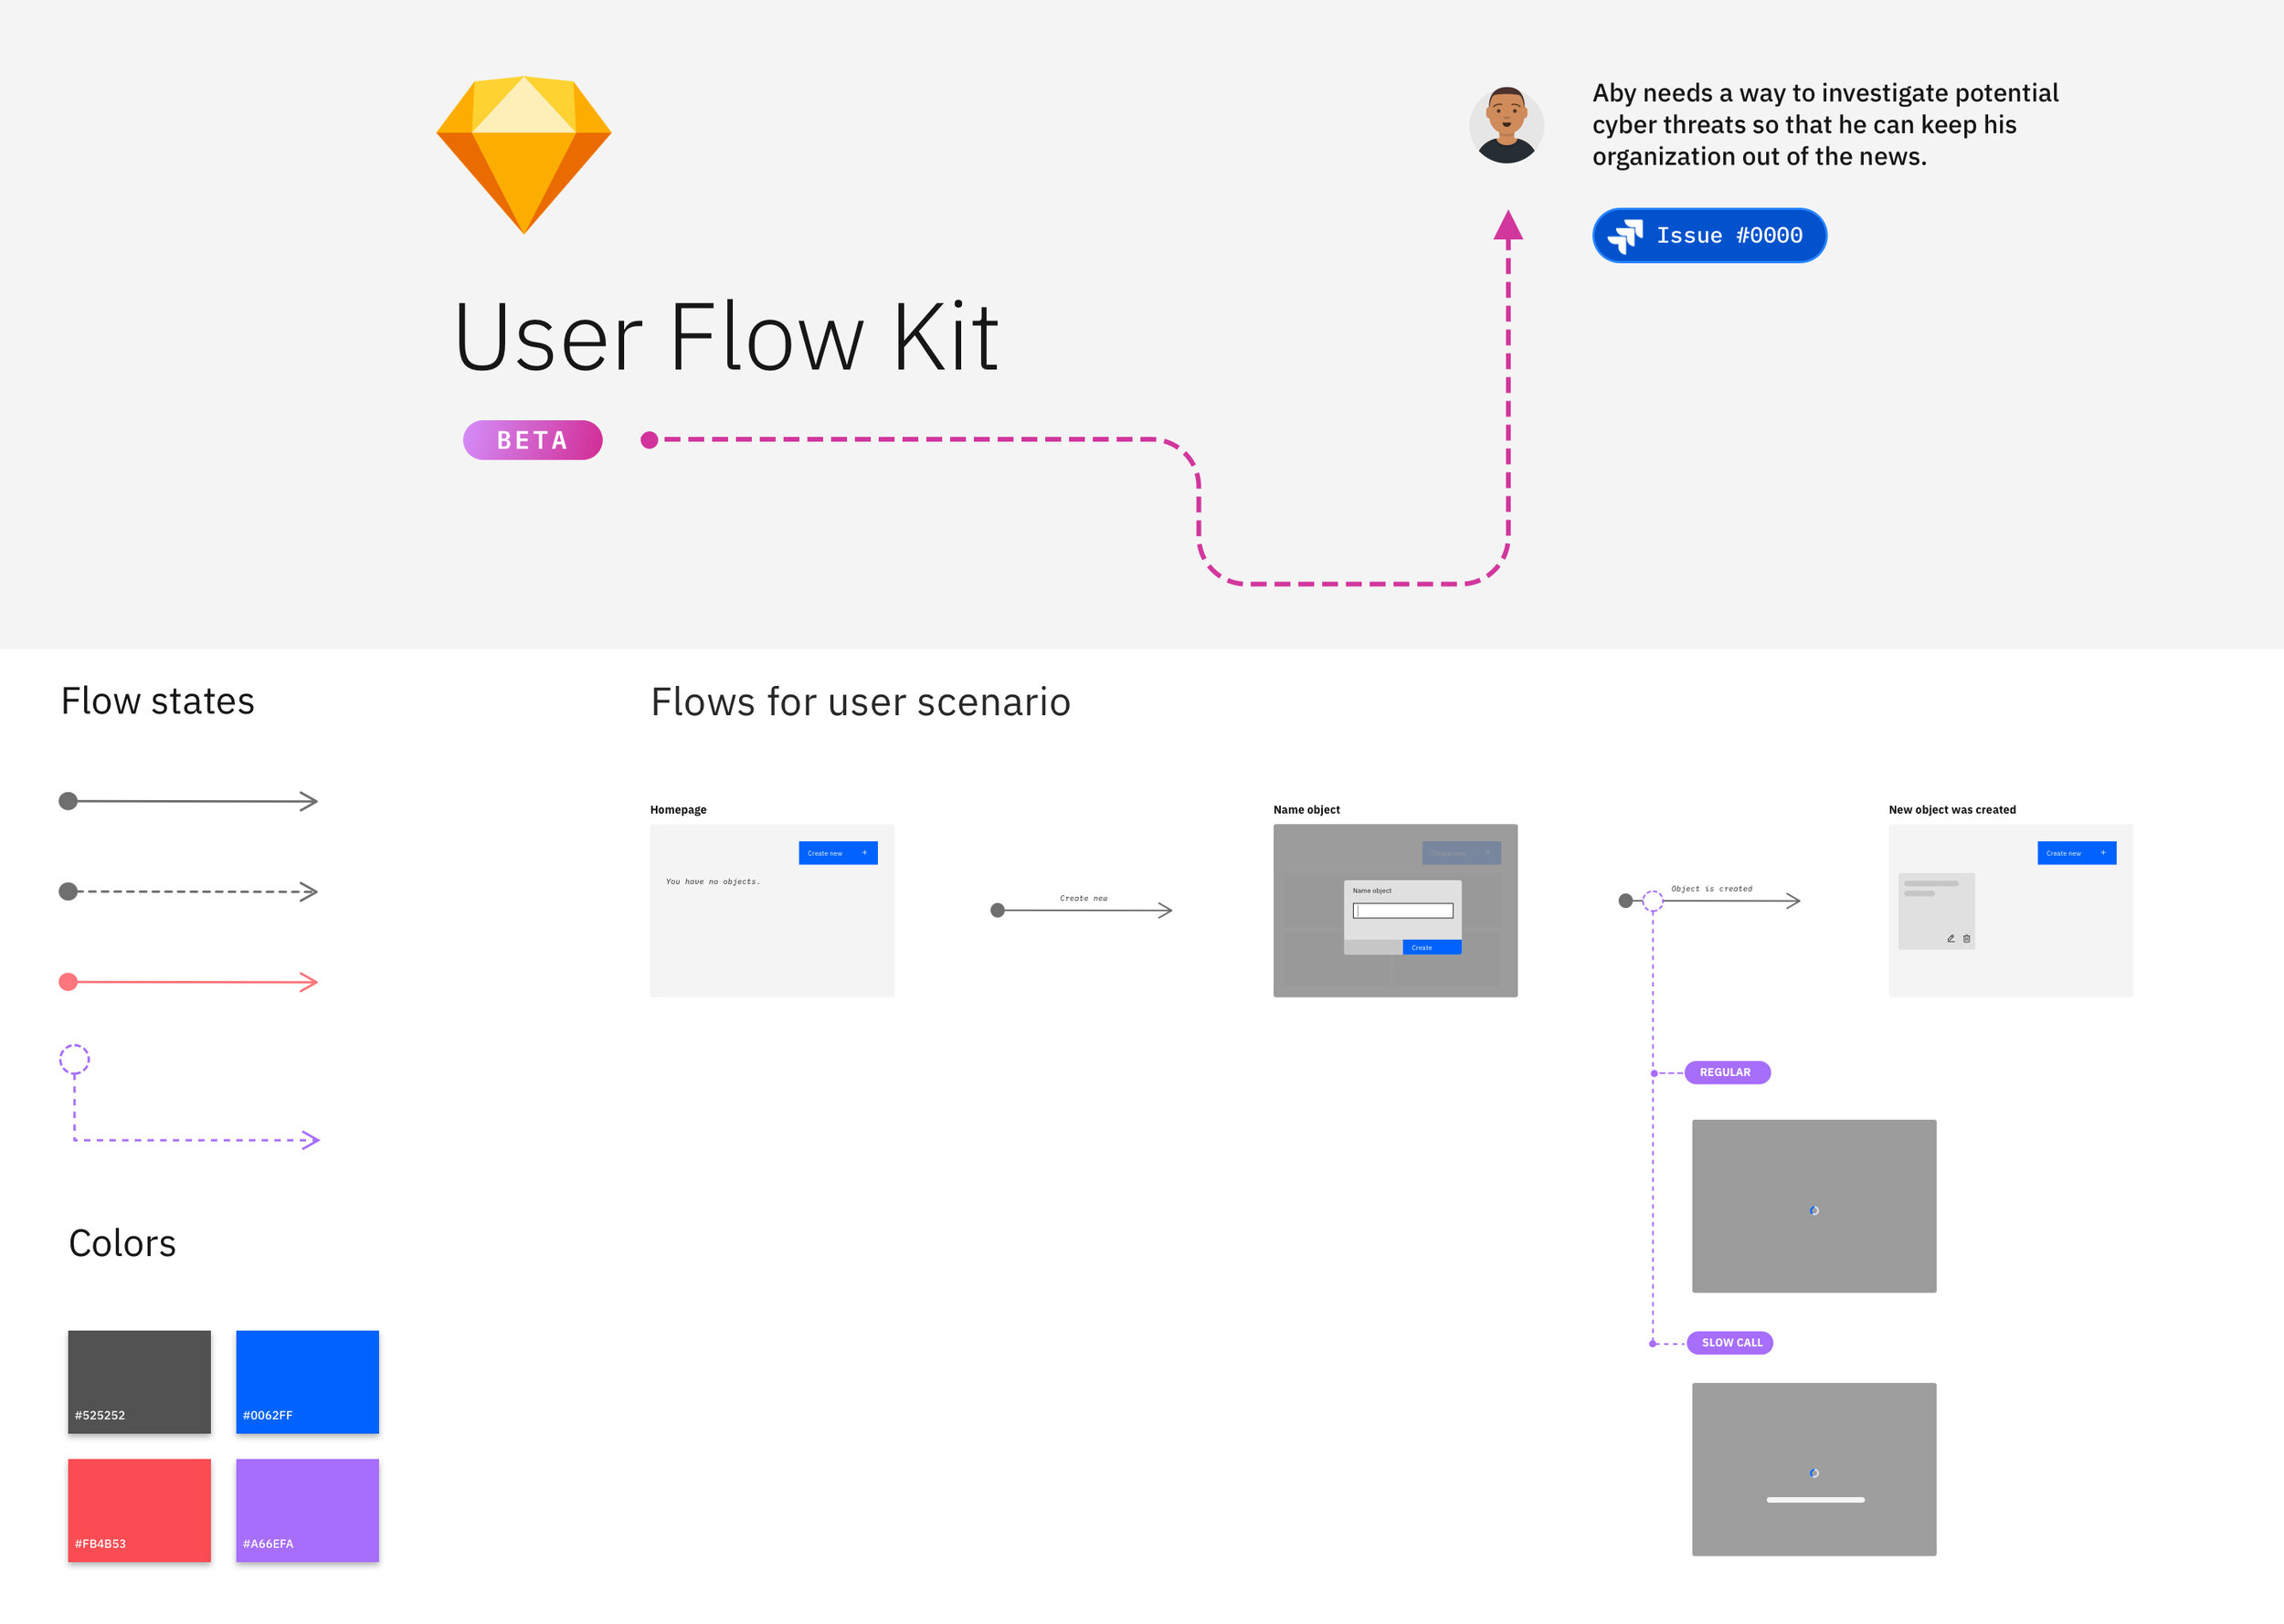2284x1624 pixels.
Task: Select the Aby persona description text
Action: click(1825, 125)
